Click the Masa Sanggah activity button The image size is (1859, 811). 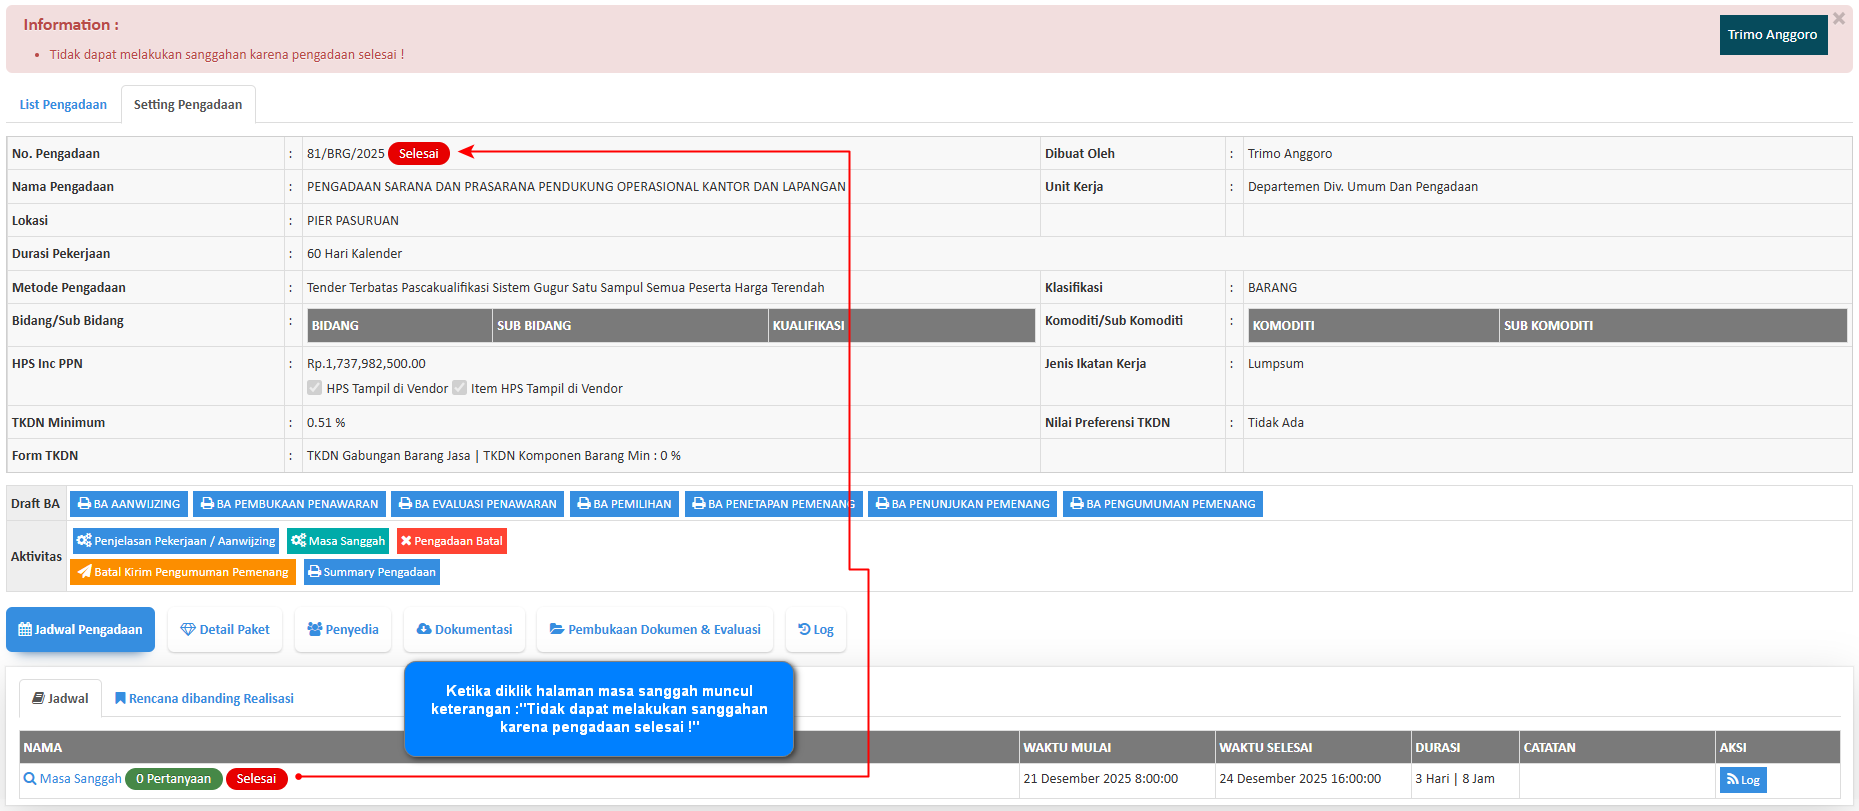click(x=338, y=541)
